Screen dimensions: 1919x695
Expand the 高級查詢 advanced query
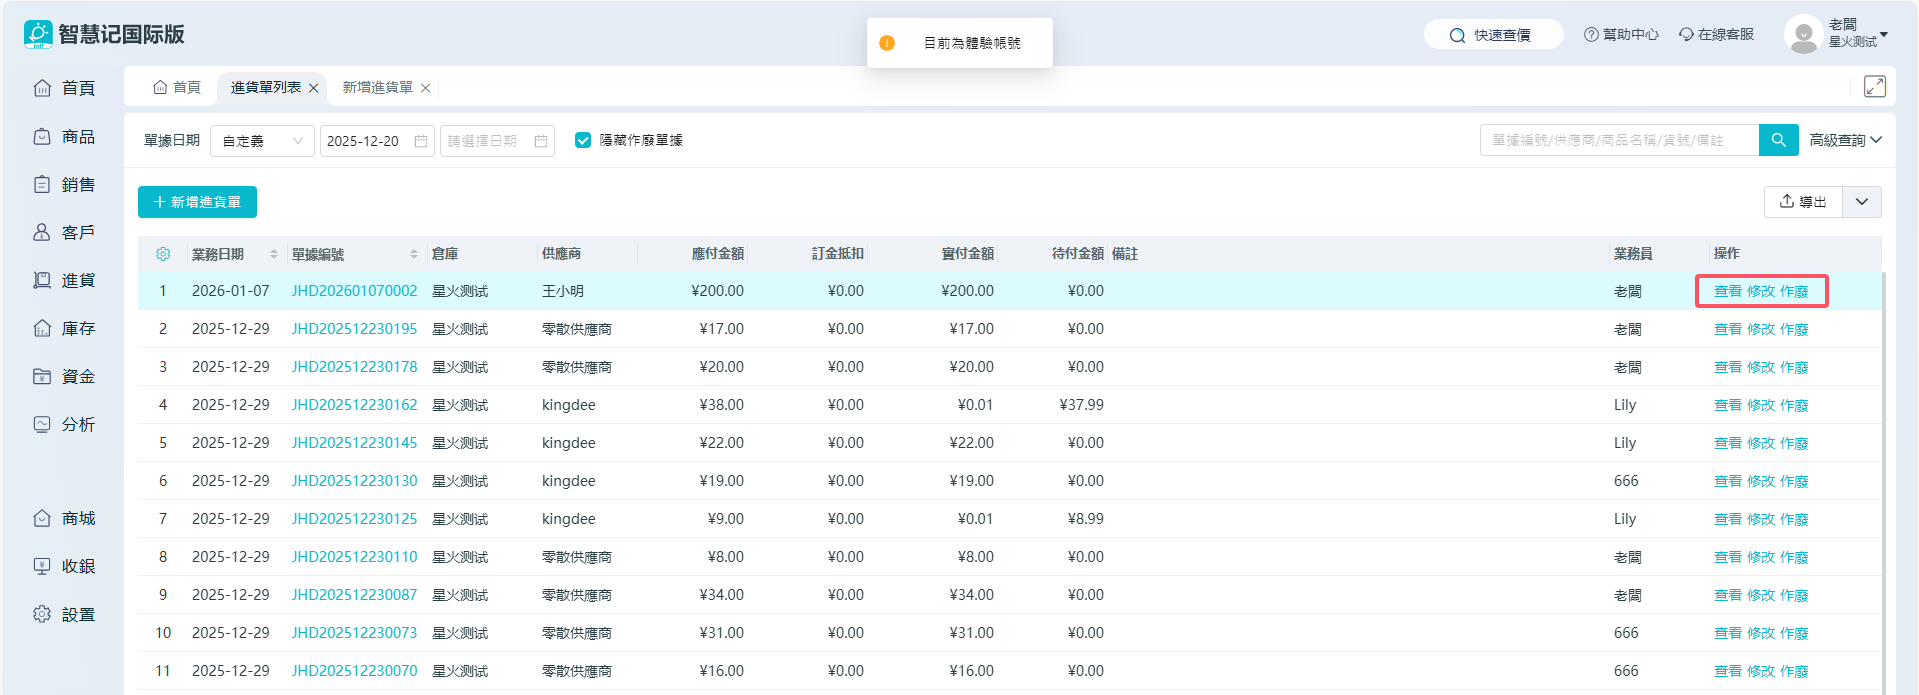click(x=1845, y=140)
